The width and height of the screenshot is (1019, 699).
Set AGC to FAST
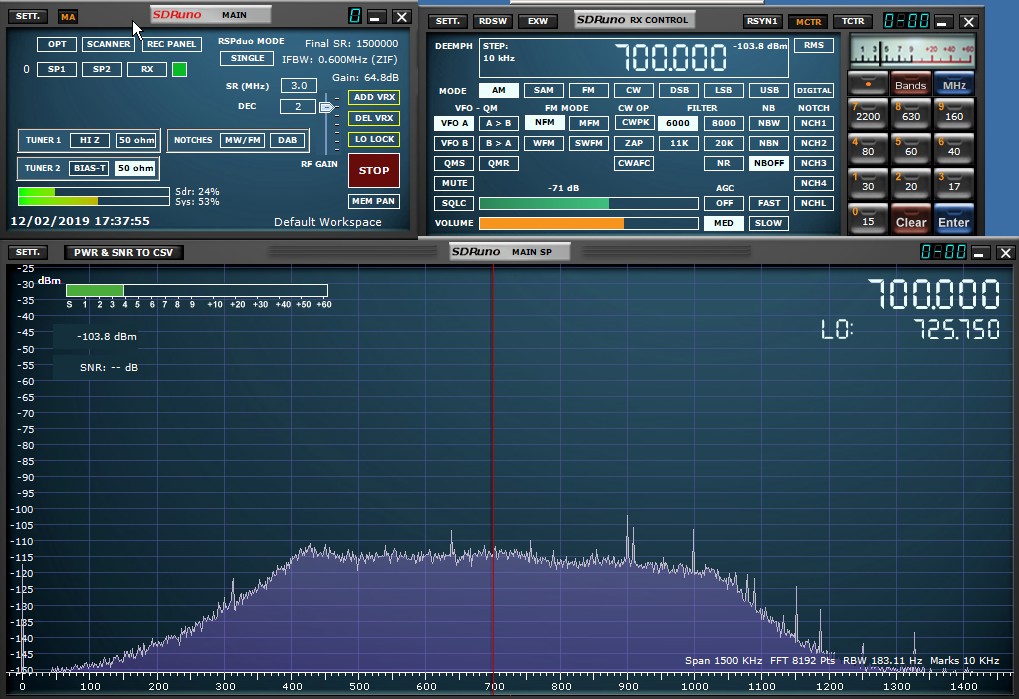[769, 203]
